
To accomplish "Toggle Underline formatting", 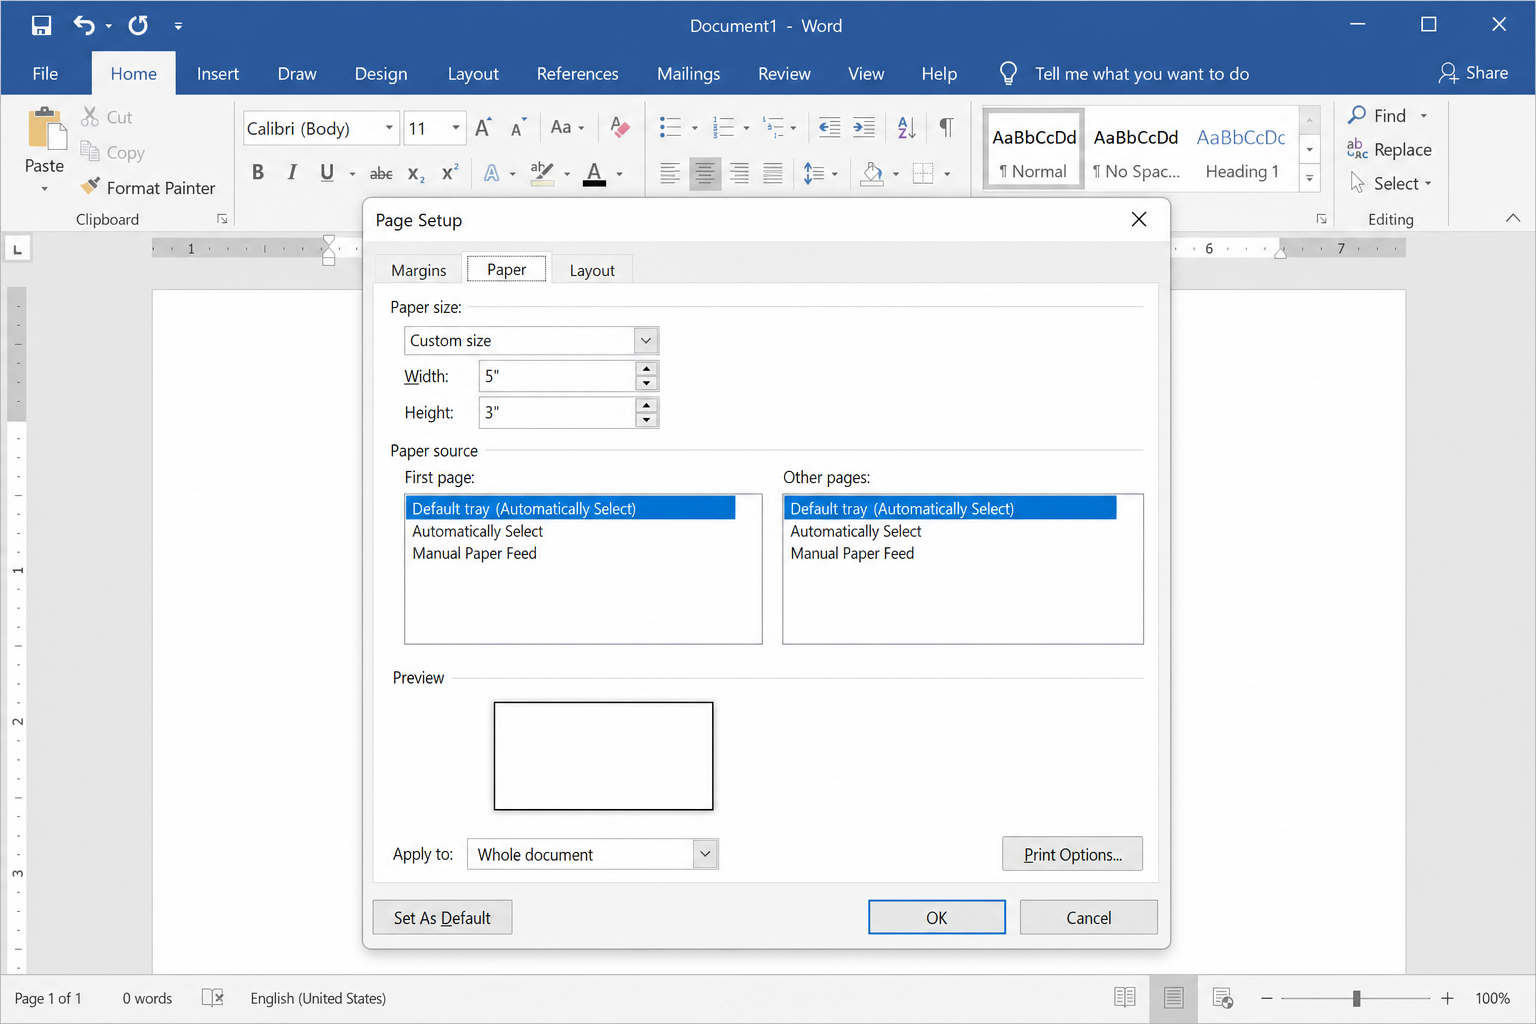I will coord(327,172).
